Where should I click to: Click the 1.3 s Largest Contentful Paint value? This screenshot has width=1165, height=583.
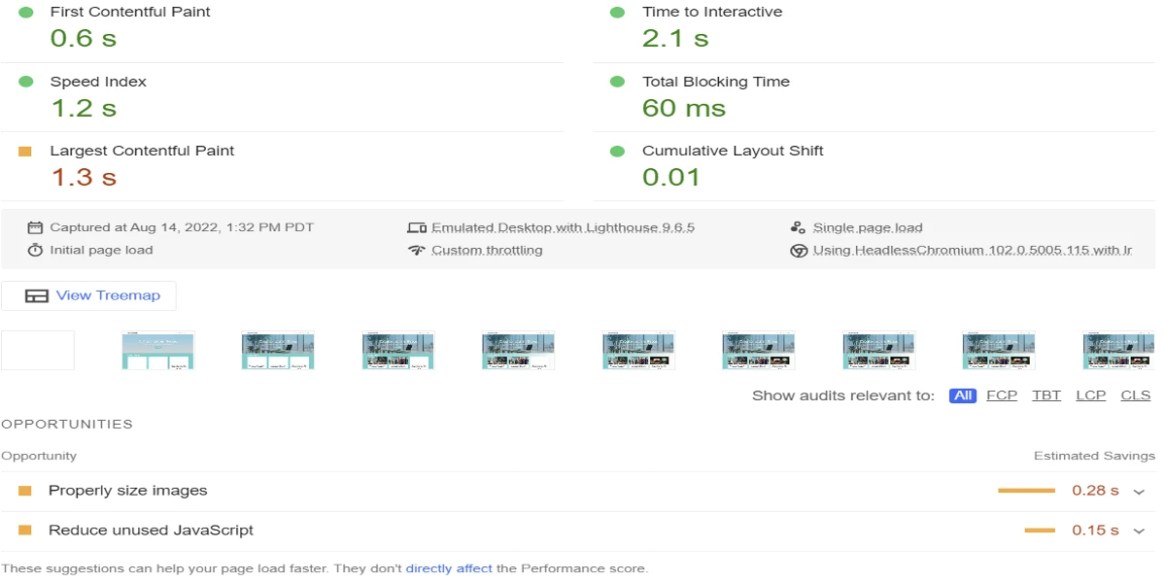click(x=83, y=177)
